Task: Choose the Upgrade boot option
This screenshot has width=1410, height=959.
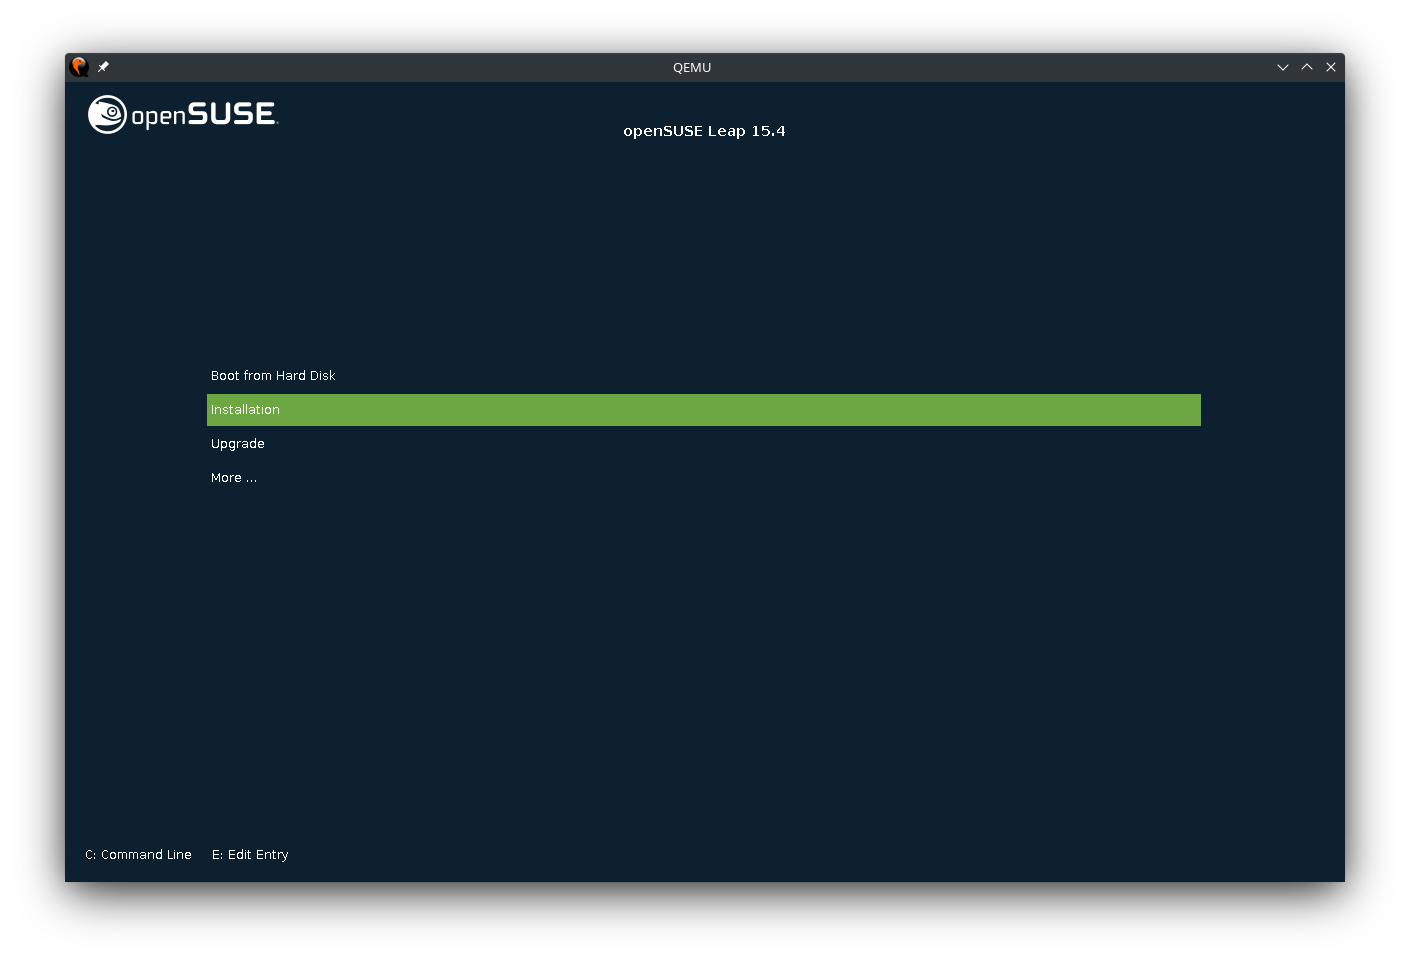Action: coord(237,443)
